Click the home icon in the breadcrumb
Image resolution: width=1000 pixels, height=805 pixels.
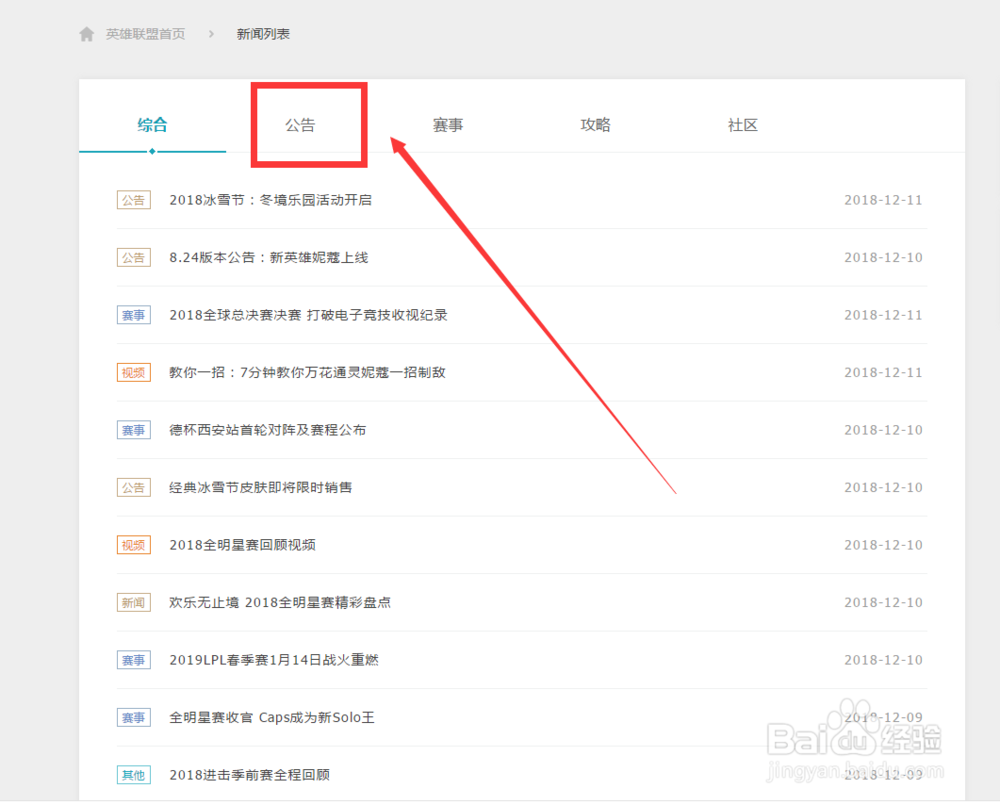point(87,33)
